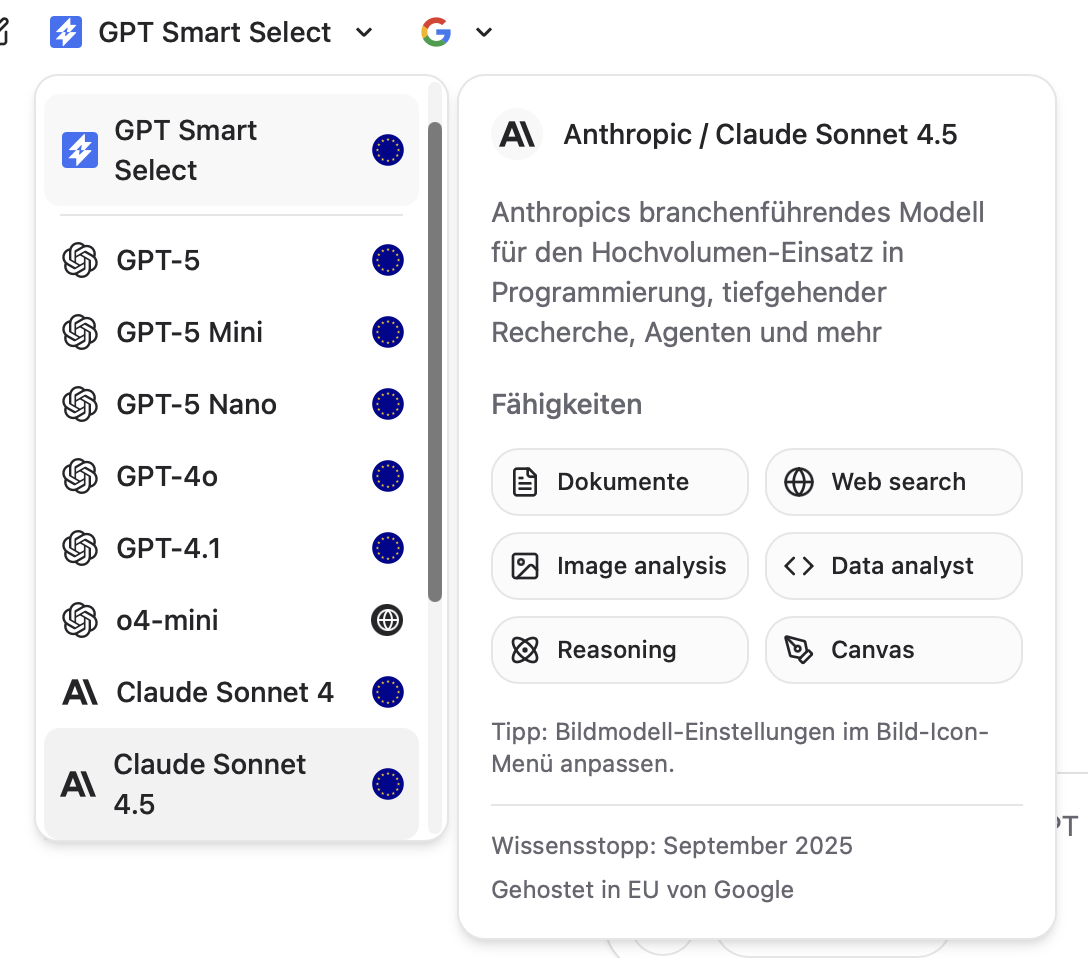Screen dimensions: 1088x958
Task: Click the OpenAI logo beside GPT-4.1
Action: 80,548
